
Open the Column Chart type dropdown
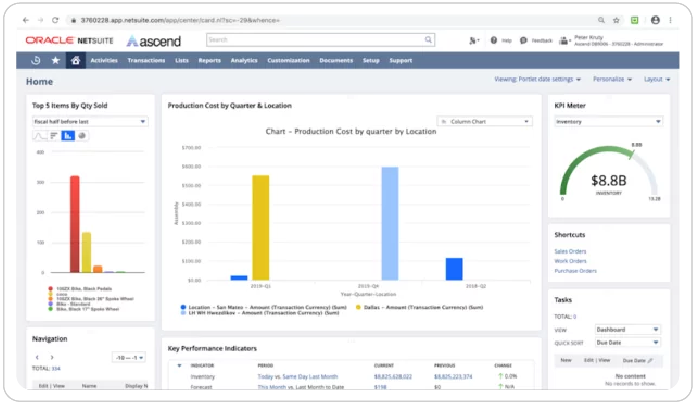pyautogui.click(x=485, y=121)
